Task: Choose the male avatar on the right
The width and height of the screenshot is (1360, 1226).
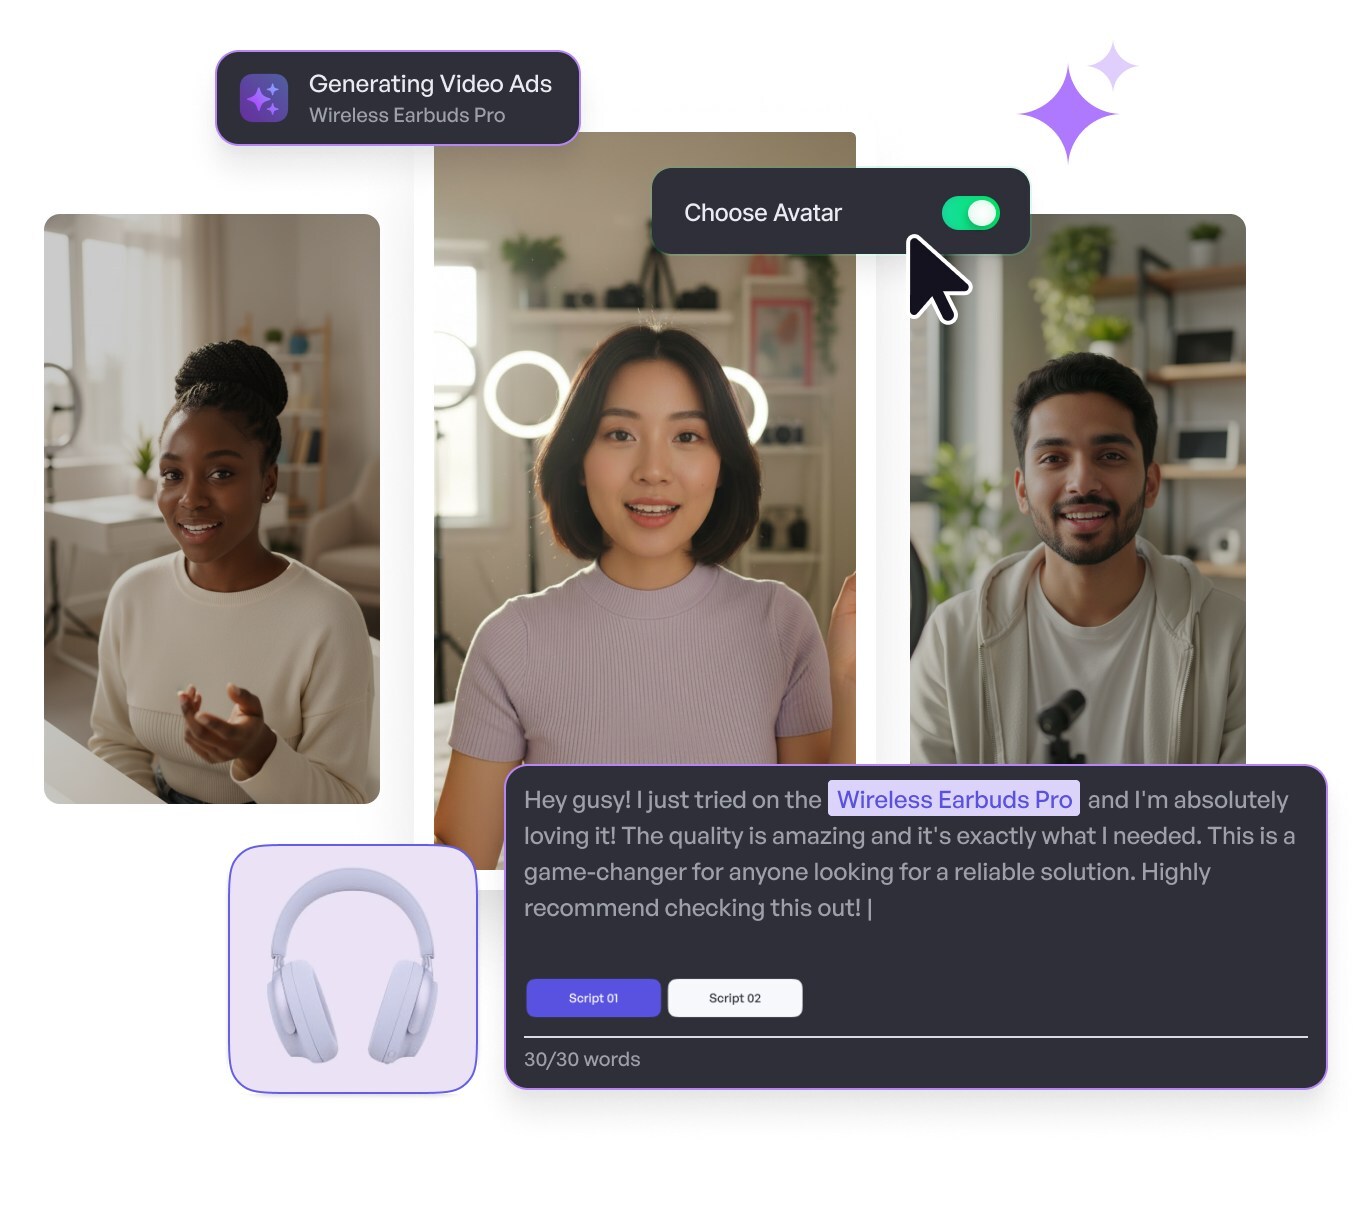Action: tap(1080, 500)
